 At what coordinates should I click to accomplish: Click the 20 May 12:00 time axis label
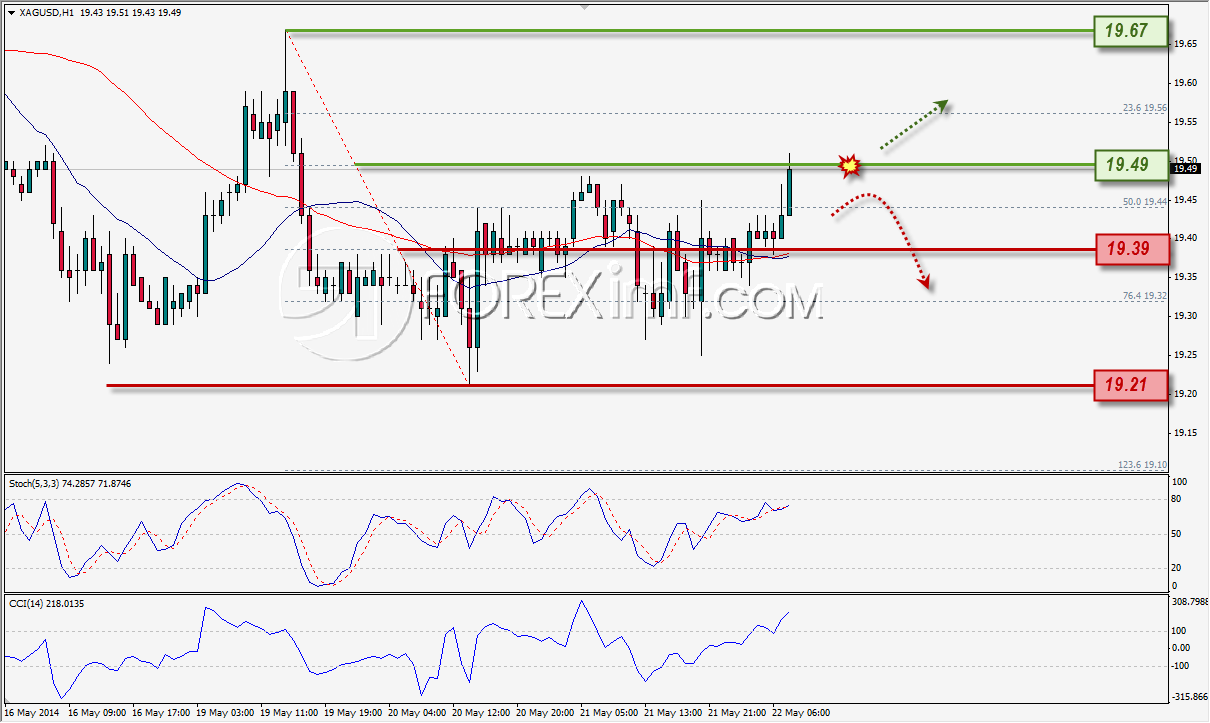(x=481, y=713)
